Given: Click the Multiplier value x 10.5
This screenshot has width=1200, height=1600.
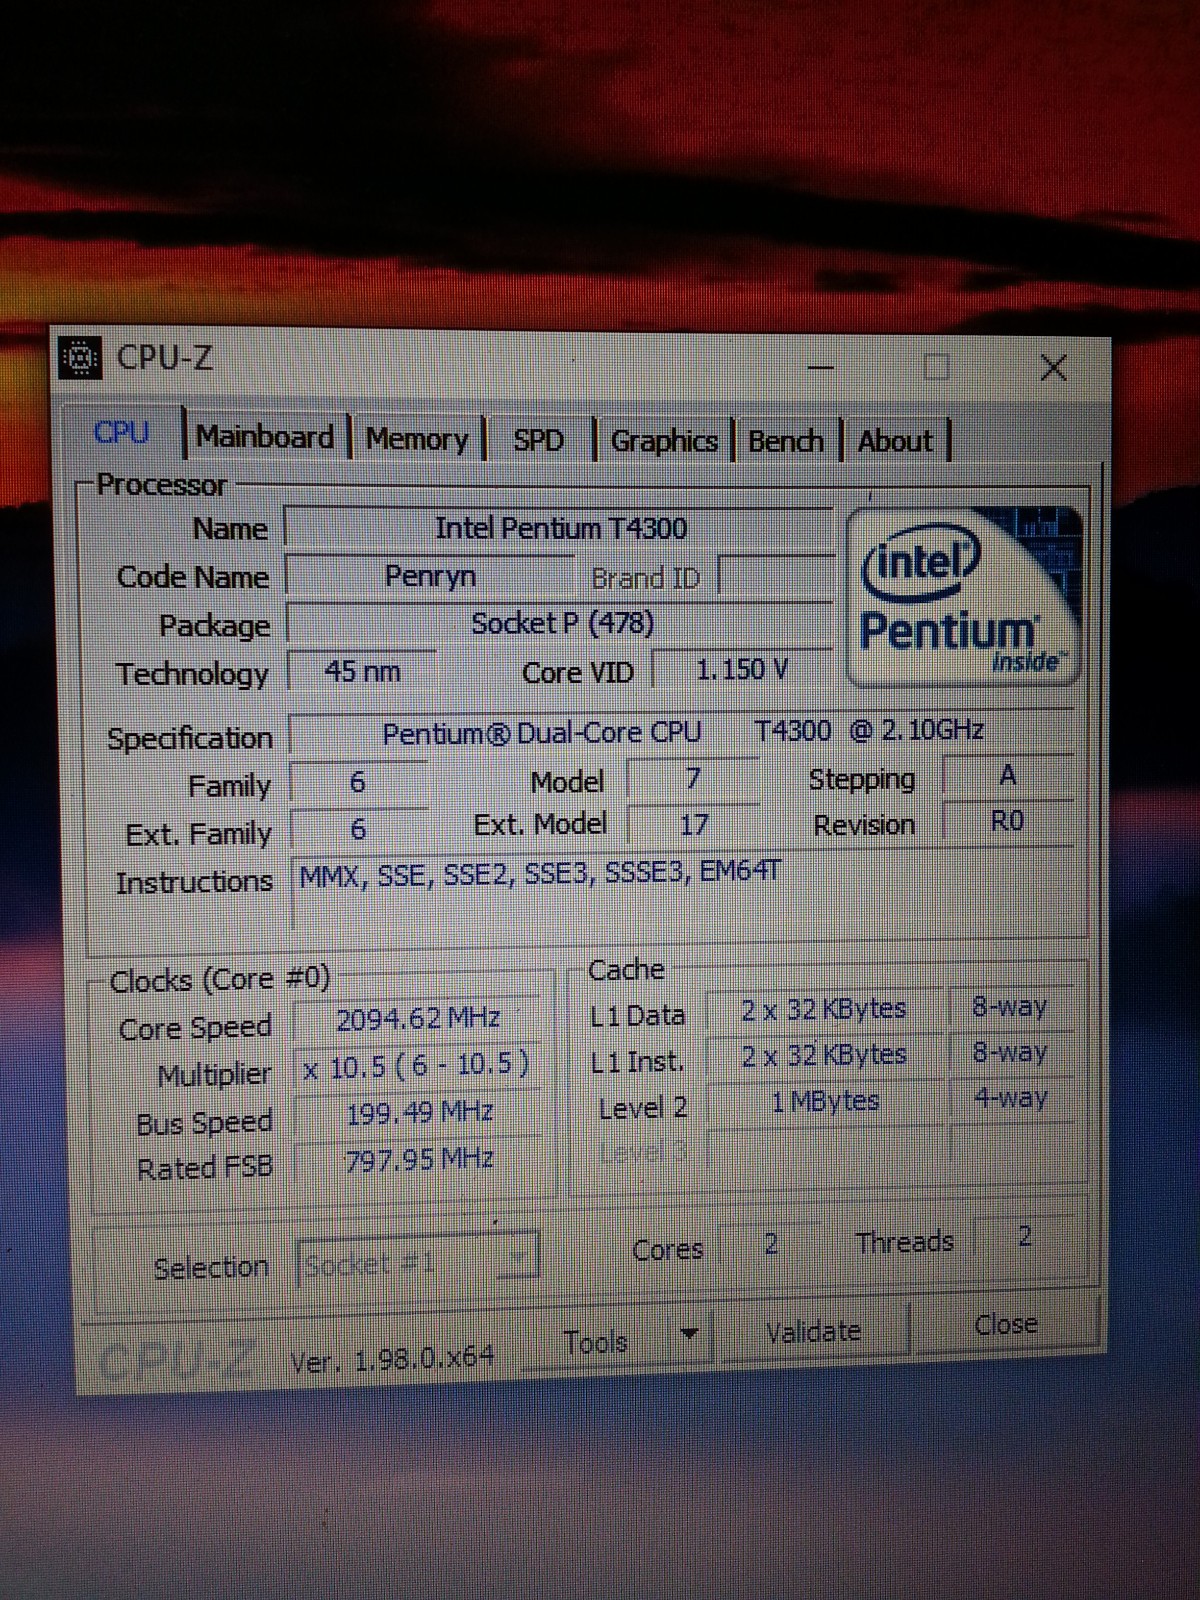Looking at the screenshot, I should click(419, 1066).
